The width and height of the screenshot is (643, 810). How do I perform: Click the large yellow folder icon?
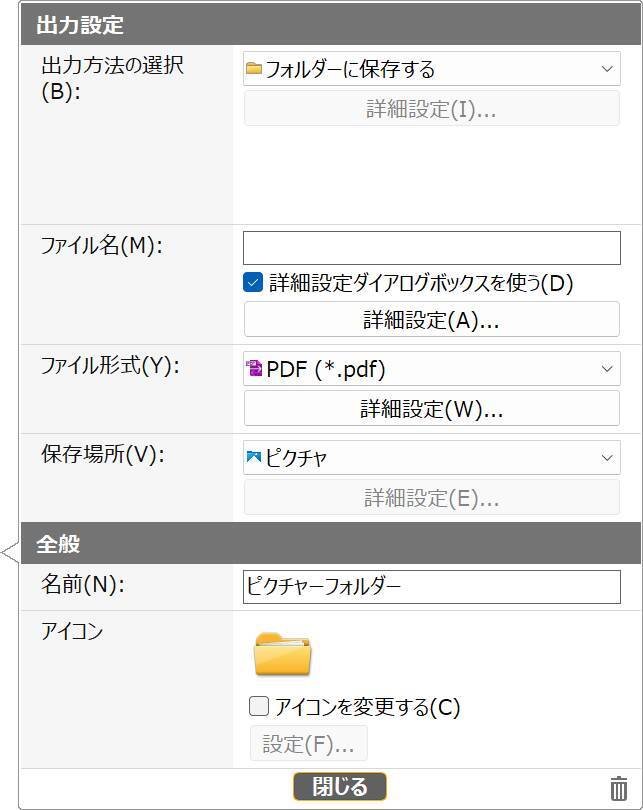(282, 655)
